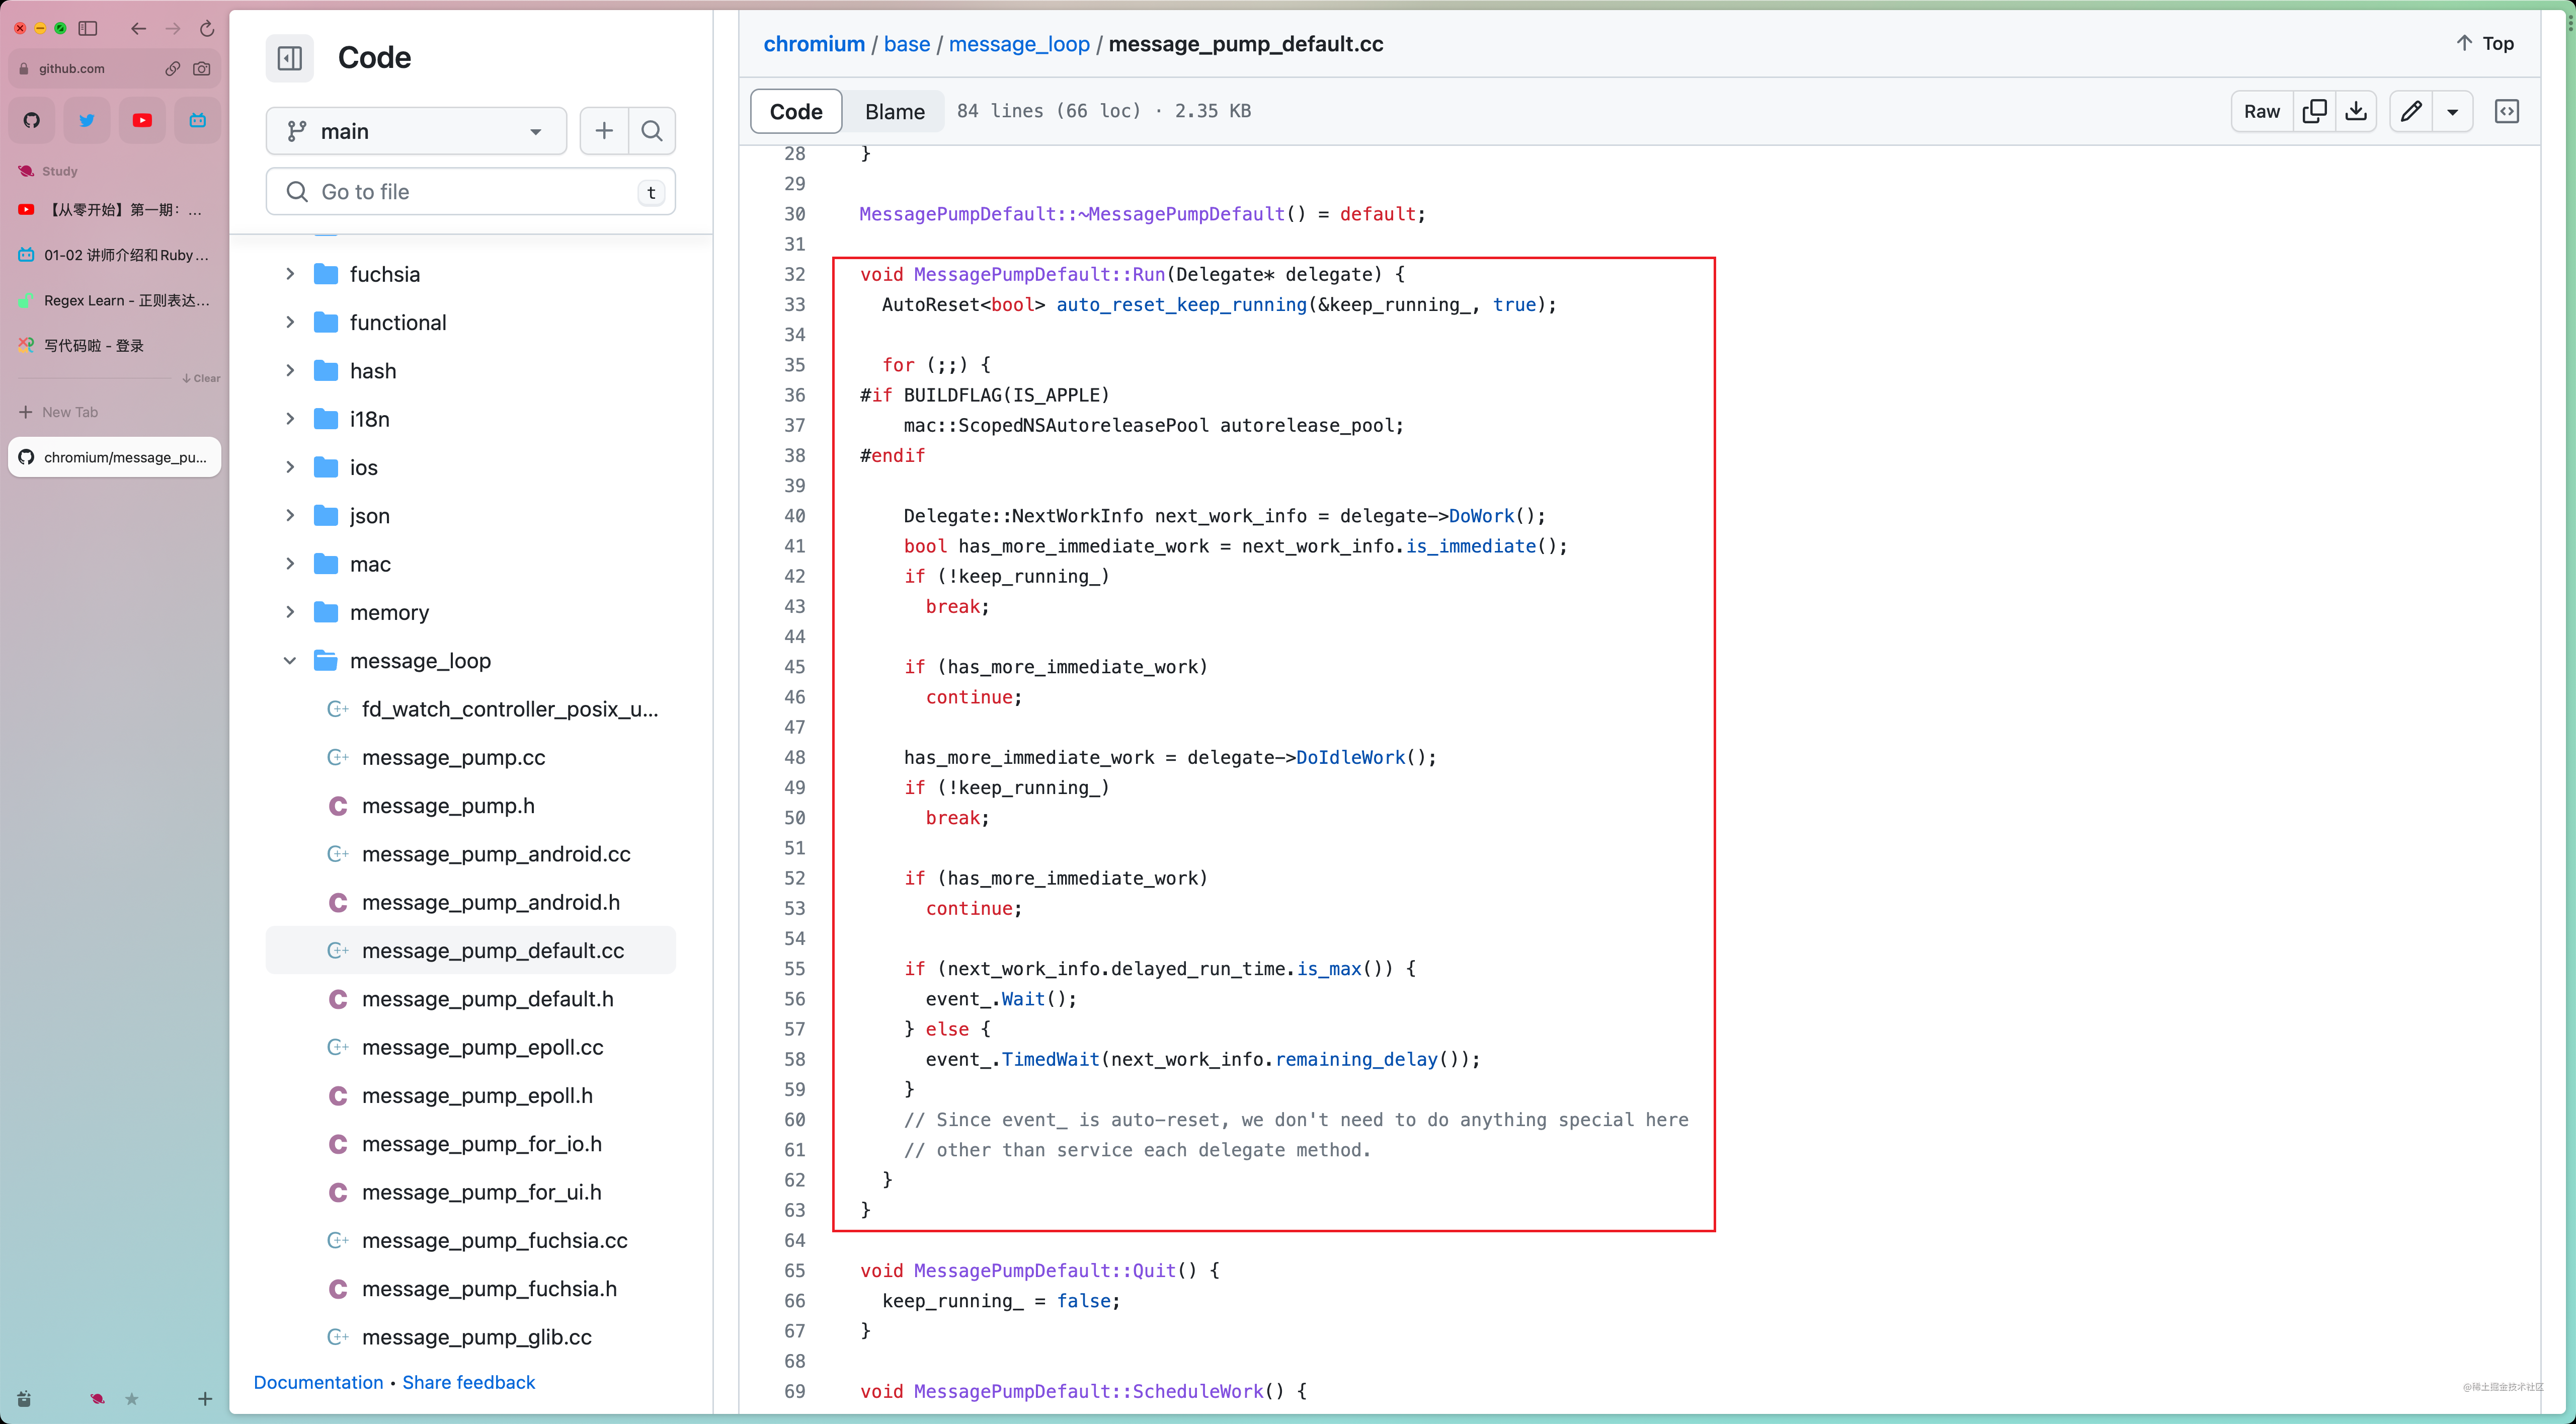
Task: Jump to Top of file
Action: (x=2485, y=43)
